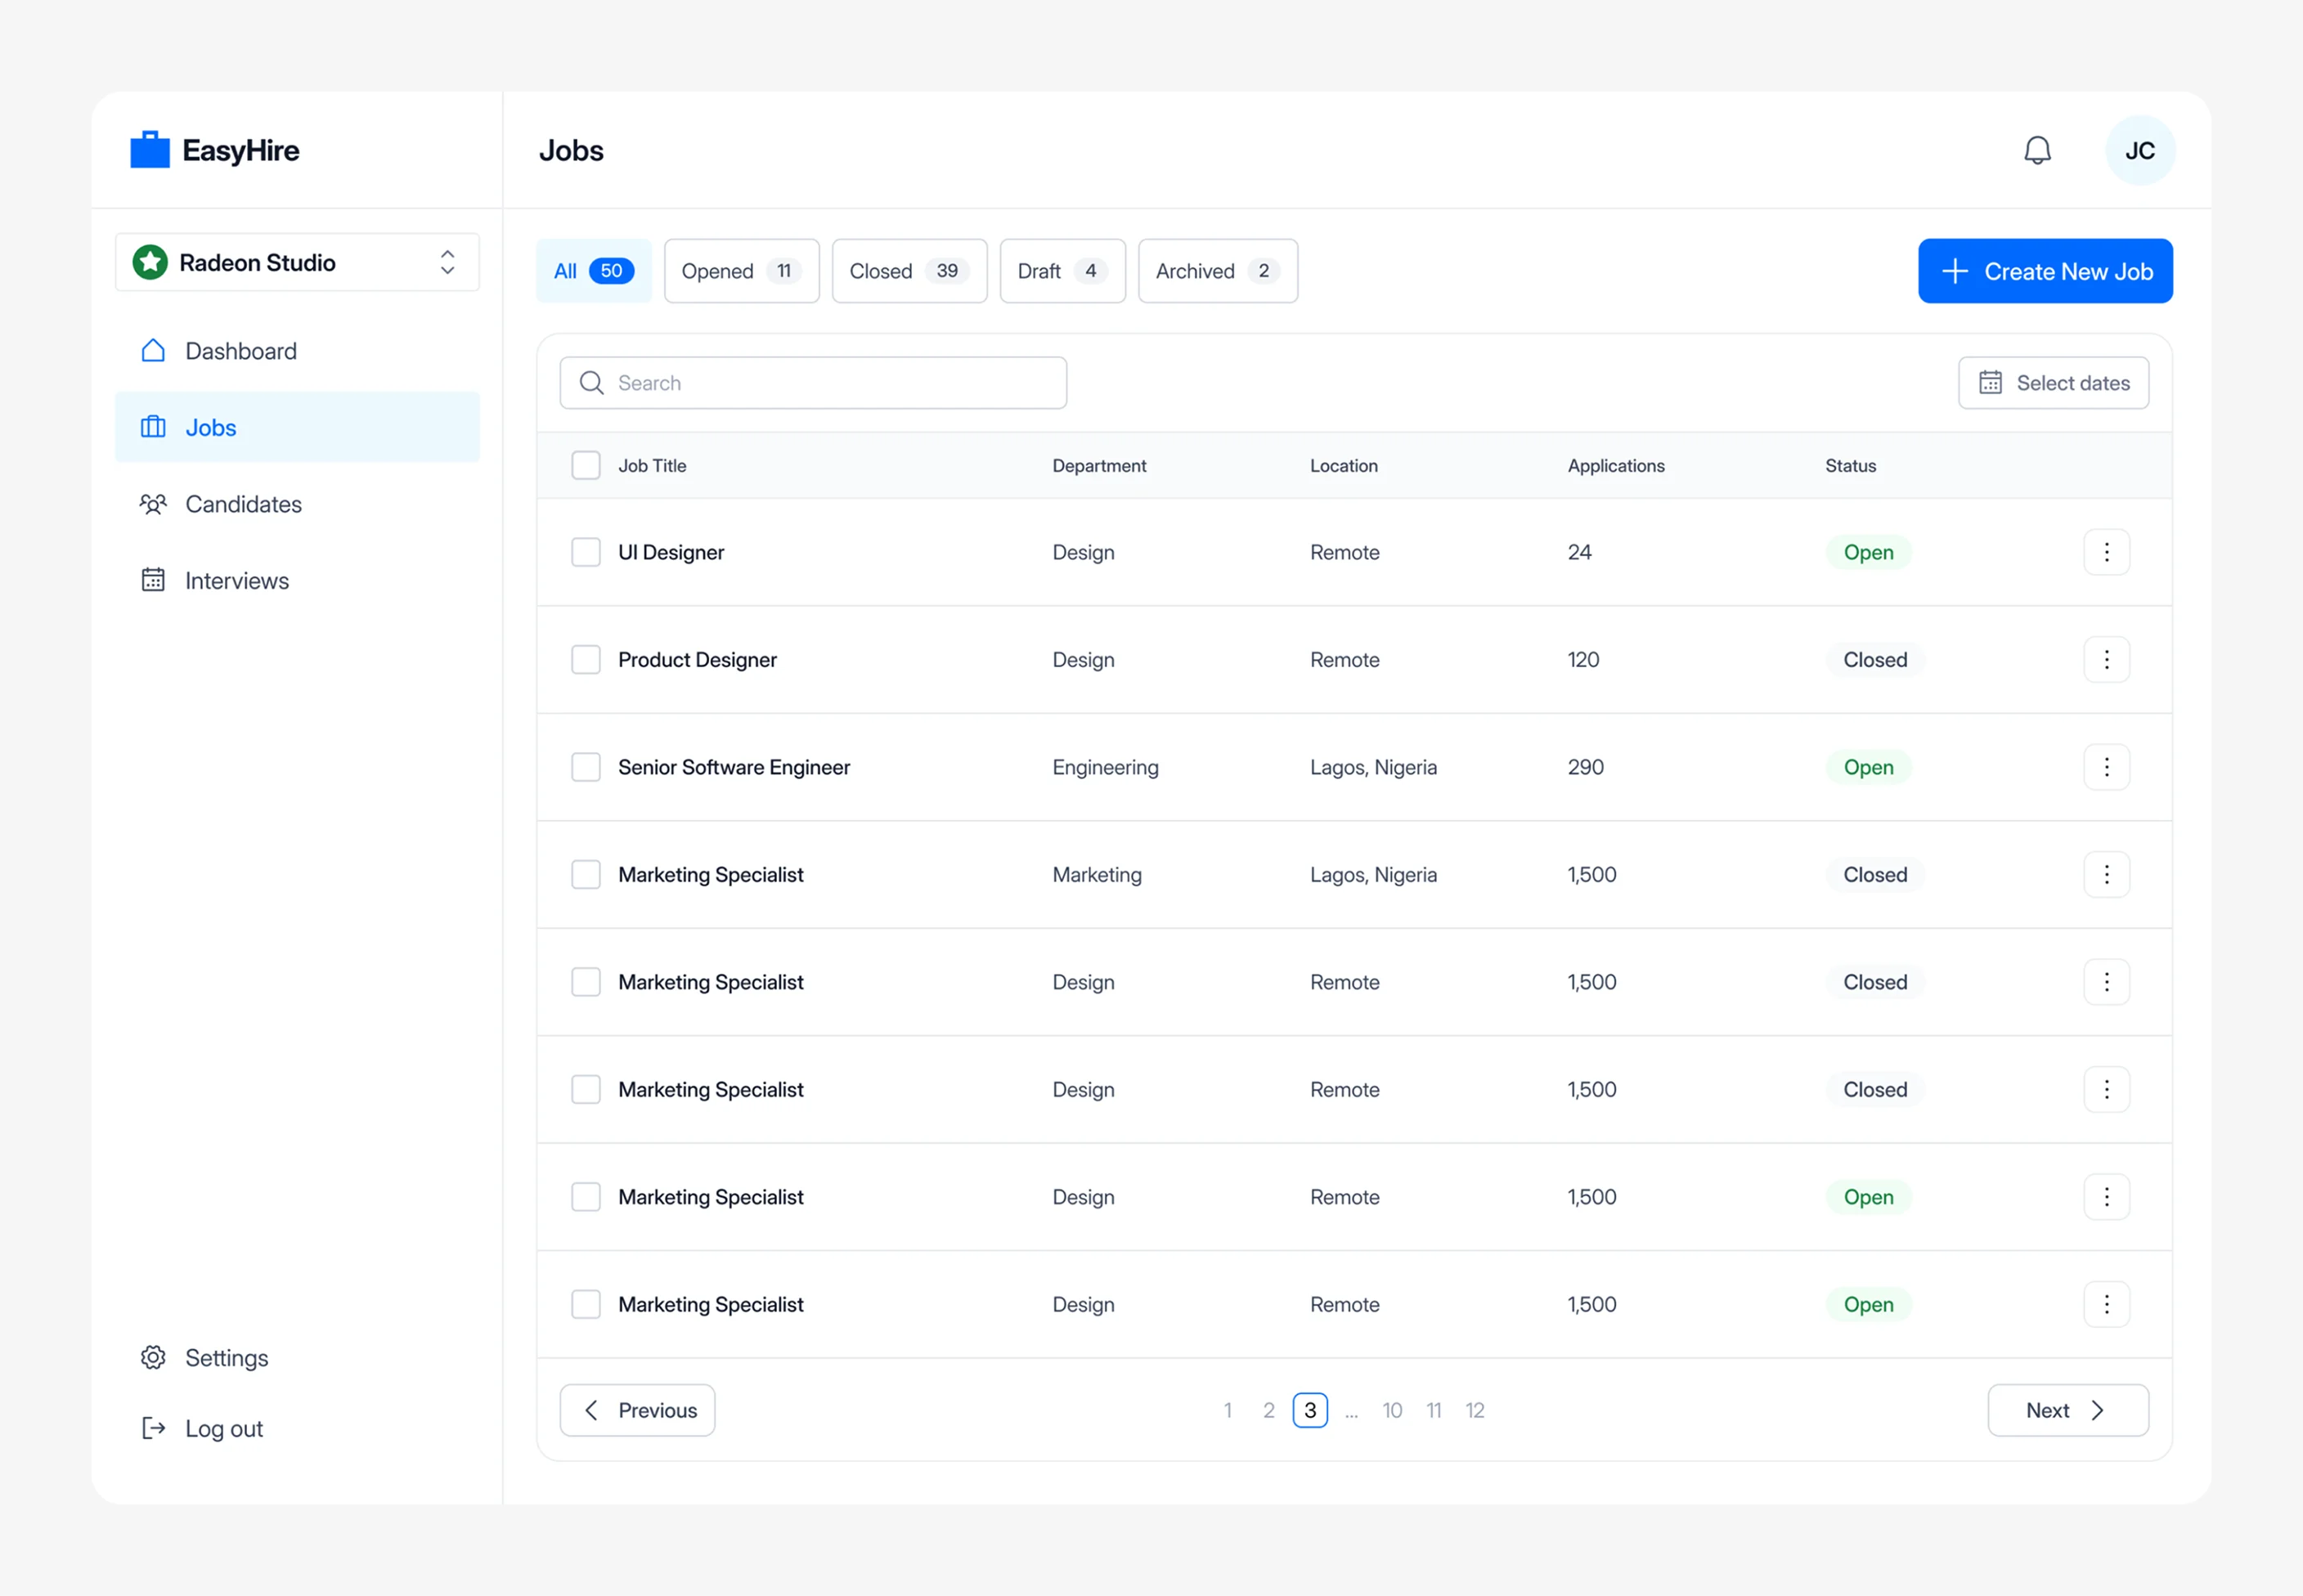Click the Department column header
Image resolution: width=2303 pixels, height=1596 pixels.
(1099, 465)
